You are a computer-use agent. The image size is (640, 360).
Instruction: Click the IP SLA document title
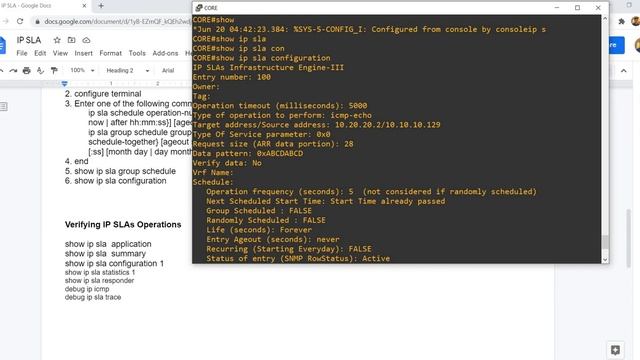point(29,40)
